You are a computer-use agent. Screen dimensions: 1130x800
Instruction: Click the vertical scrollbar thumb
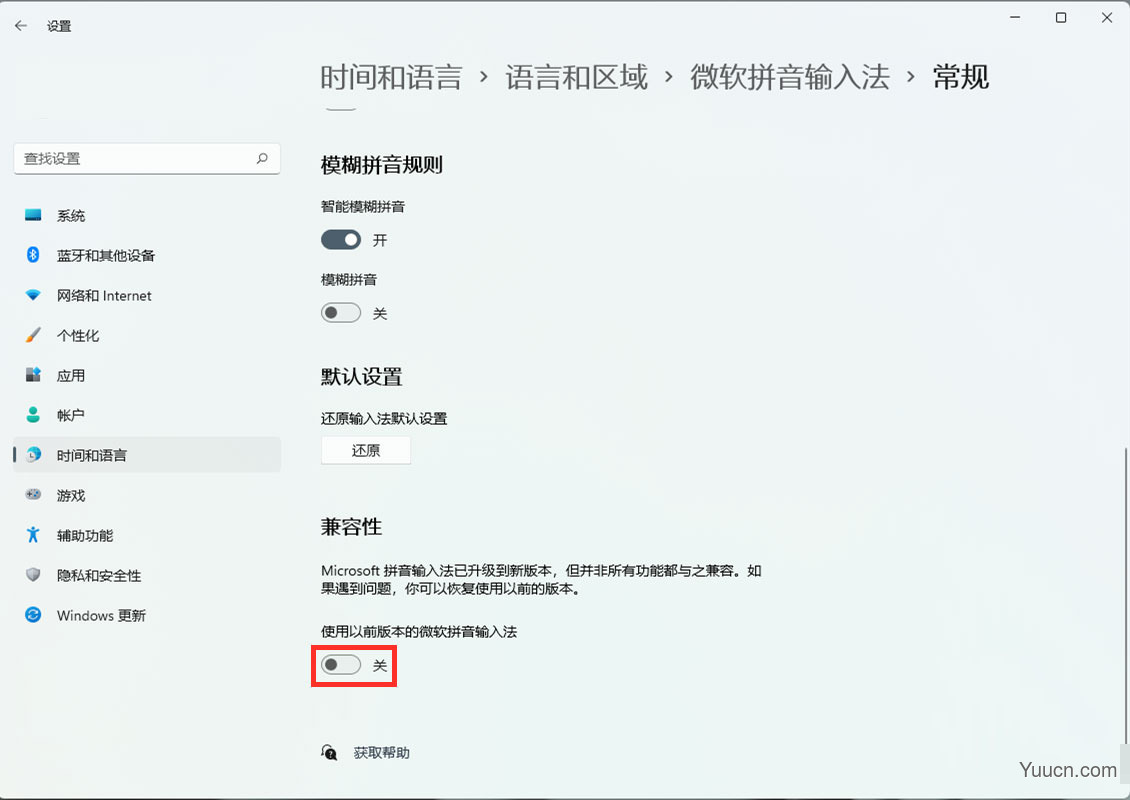1126,595
